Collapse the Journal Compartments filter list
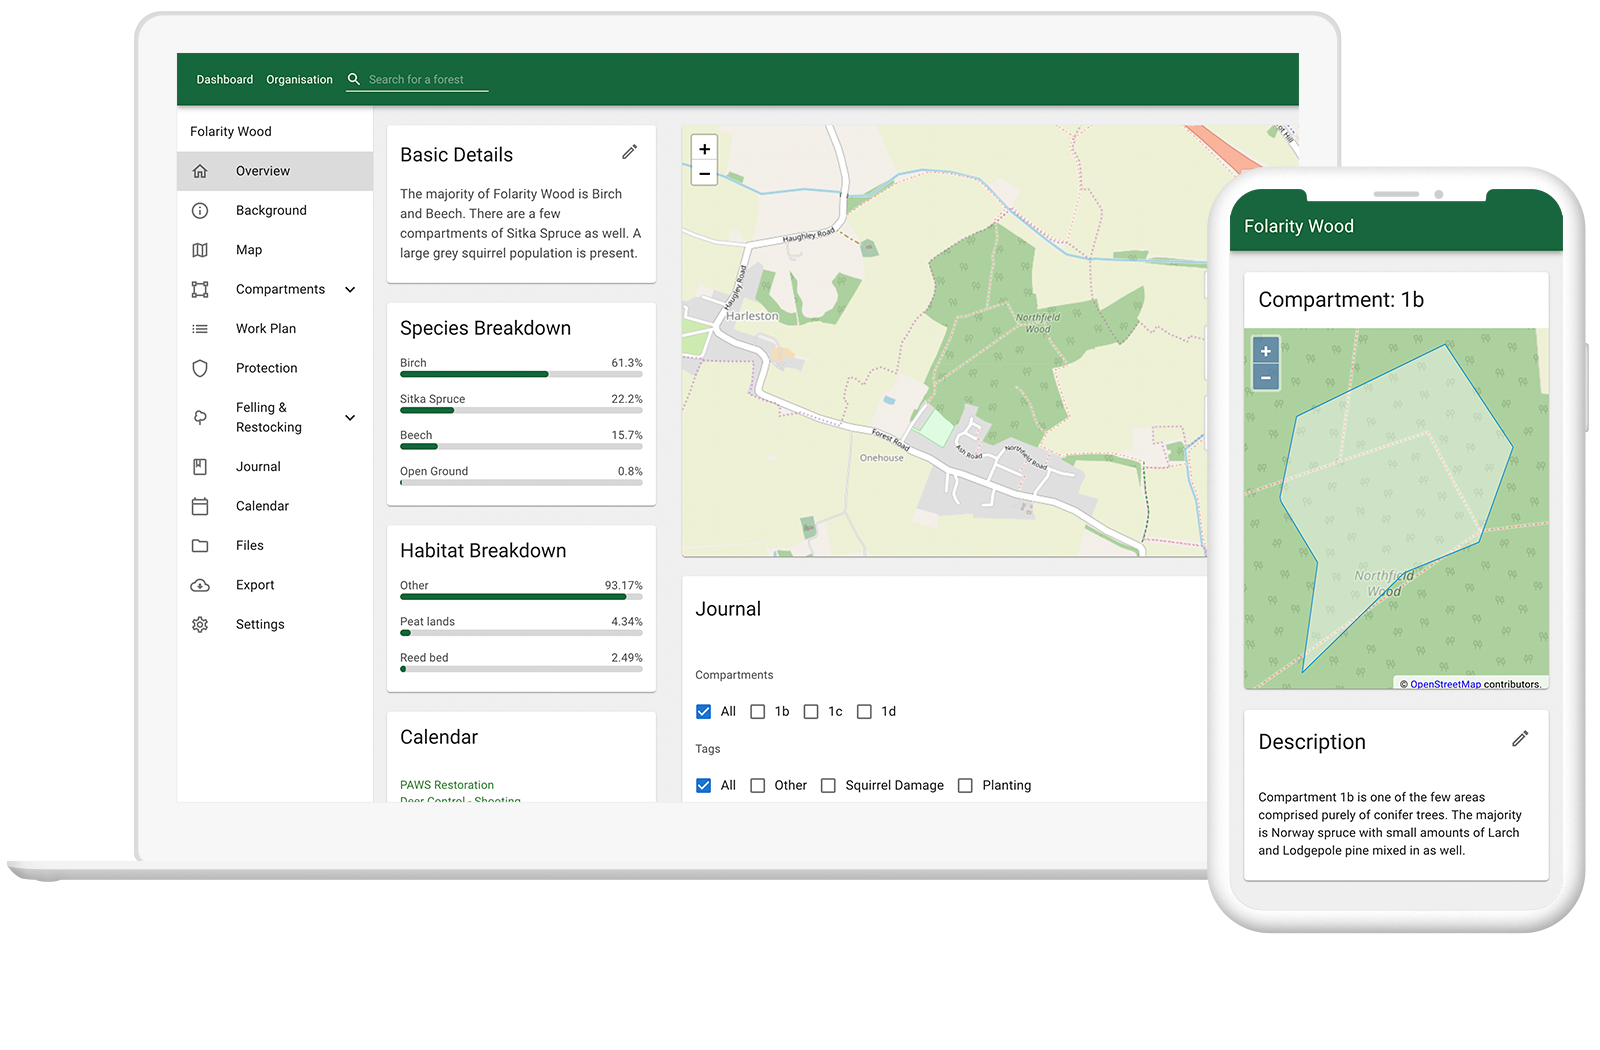1600x1050 pixels. (734, 674)
